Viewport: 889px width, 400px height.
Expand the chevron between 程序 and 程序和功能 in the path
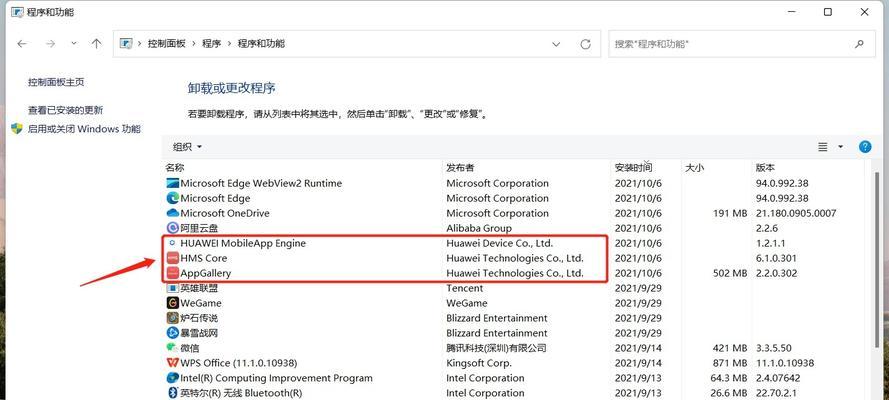229,44
